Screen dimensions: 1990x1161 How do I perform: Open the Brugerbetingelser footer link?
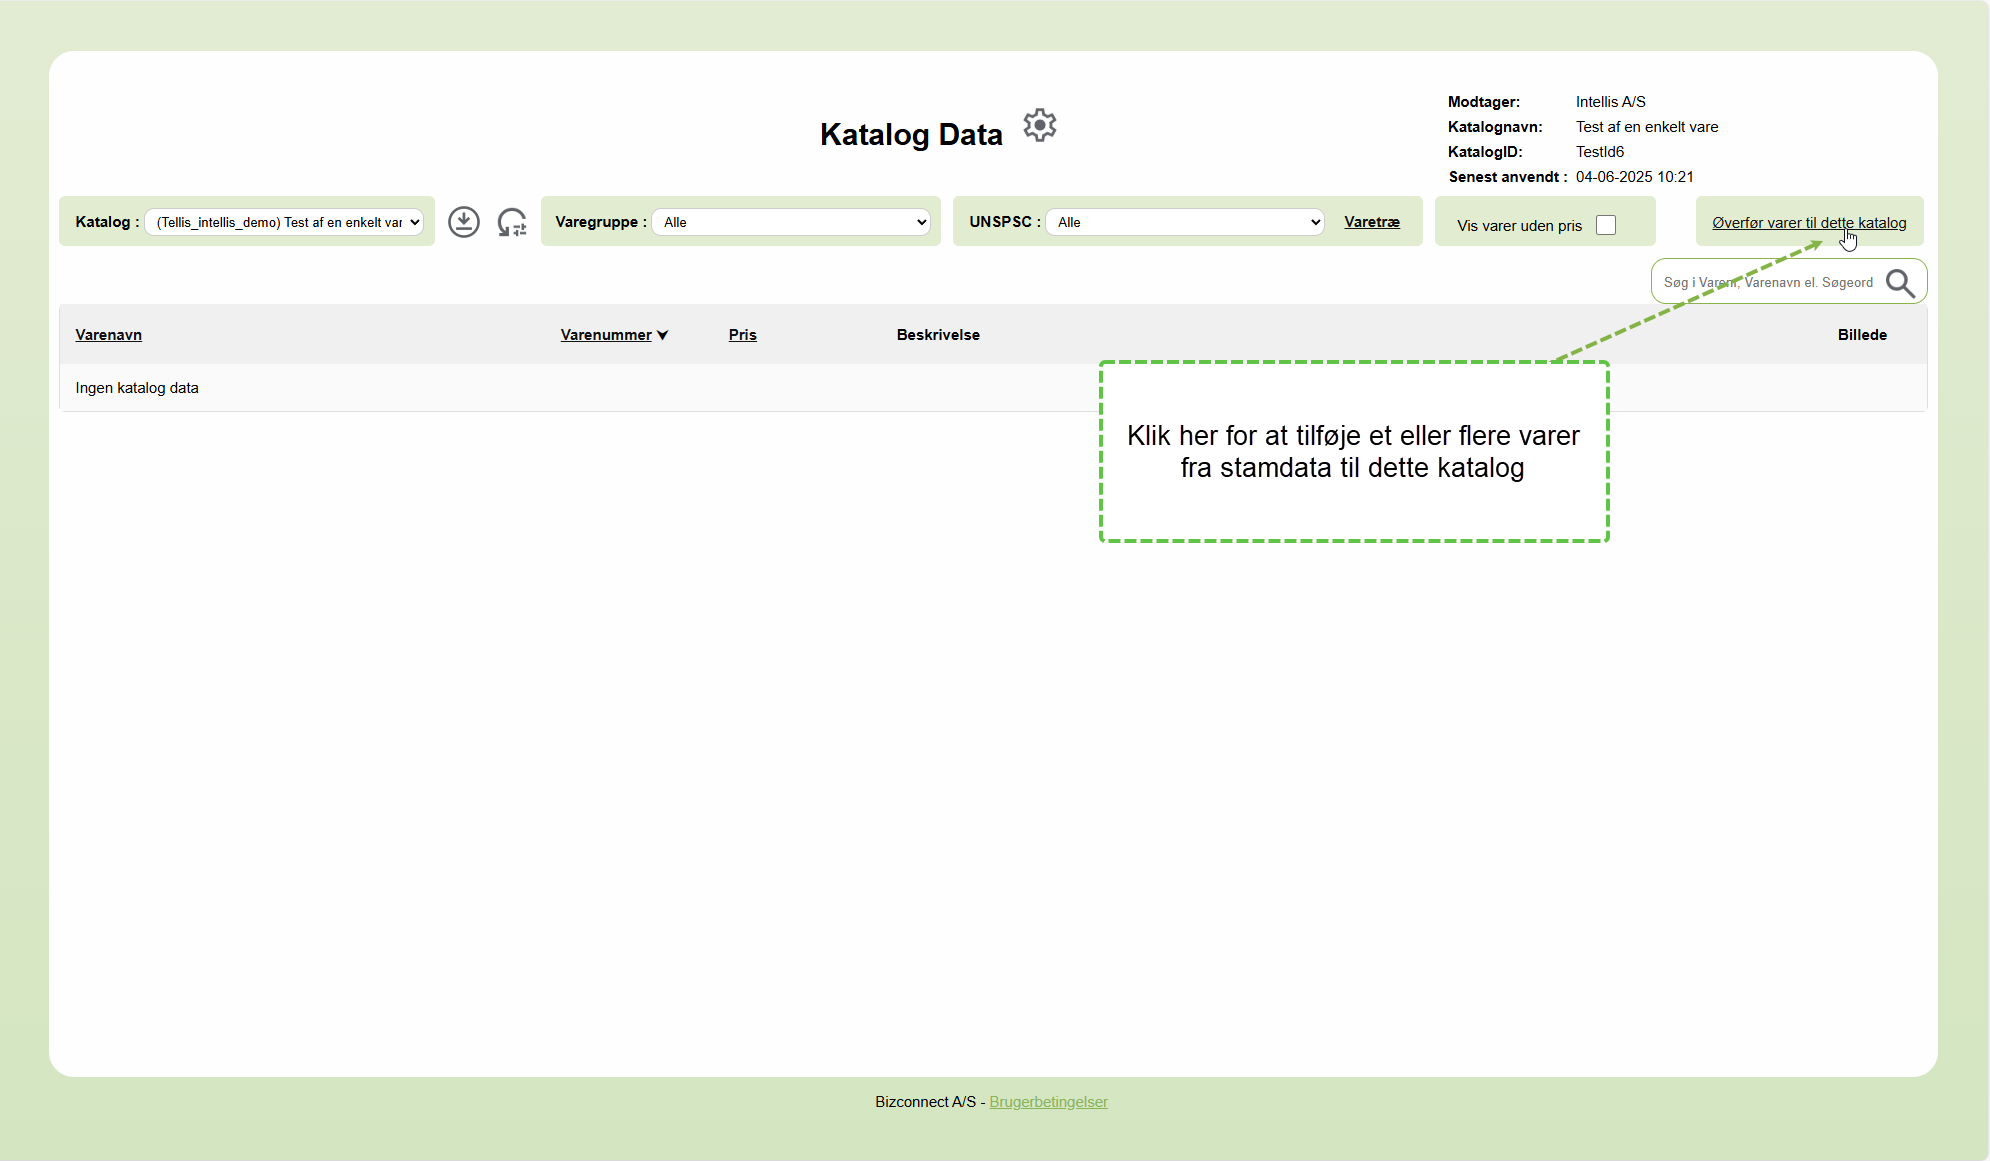pyautogui.click(x=1048, y=1102)
